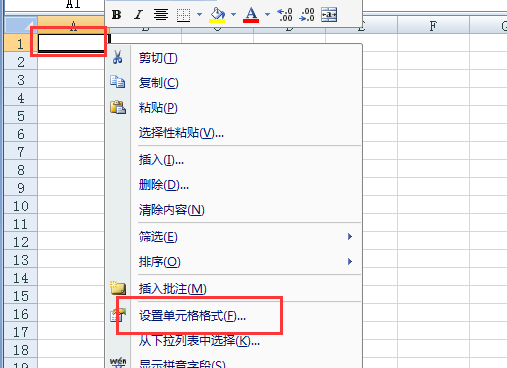Select row 10 header
507x368 pixels.
click(x=21, y=206)
